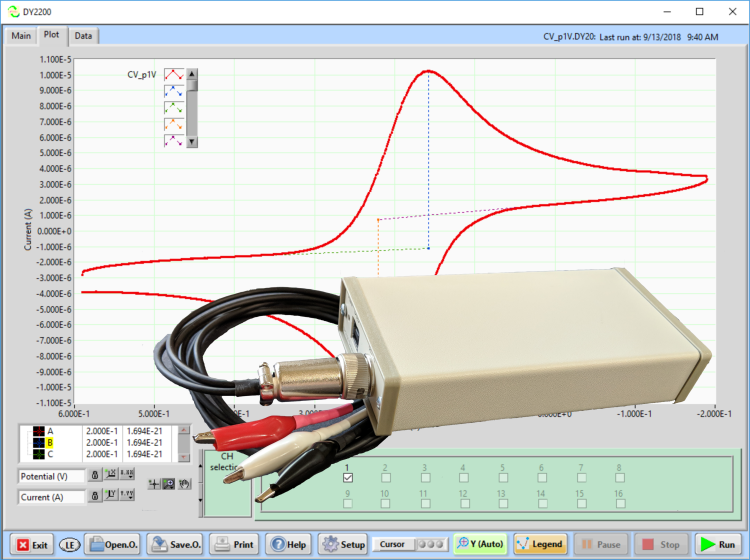The image size is (750, 560).
Task: Toggle the Potential axis lock icon
Action: [x=94, y=476]
